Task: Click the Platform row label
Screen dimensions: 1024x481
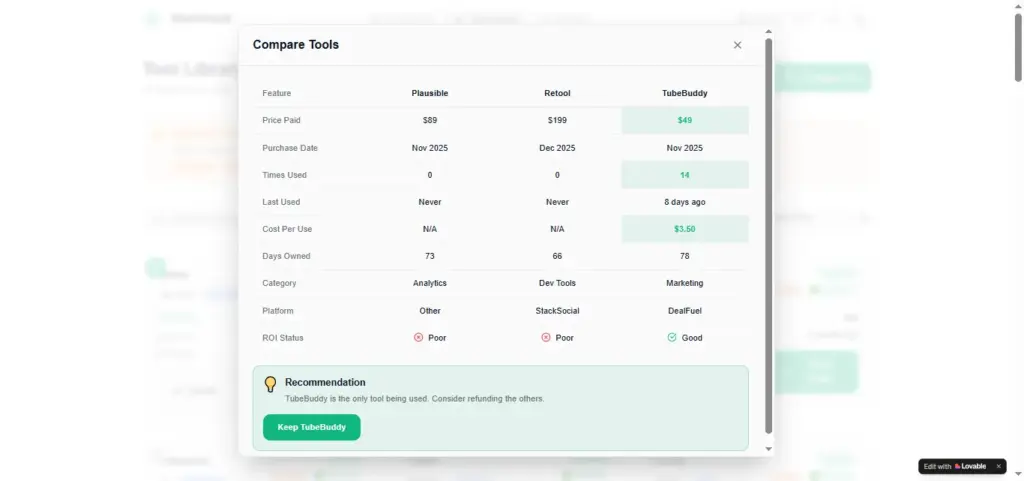Action: (x=278, y=311)
